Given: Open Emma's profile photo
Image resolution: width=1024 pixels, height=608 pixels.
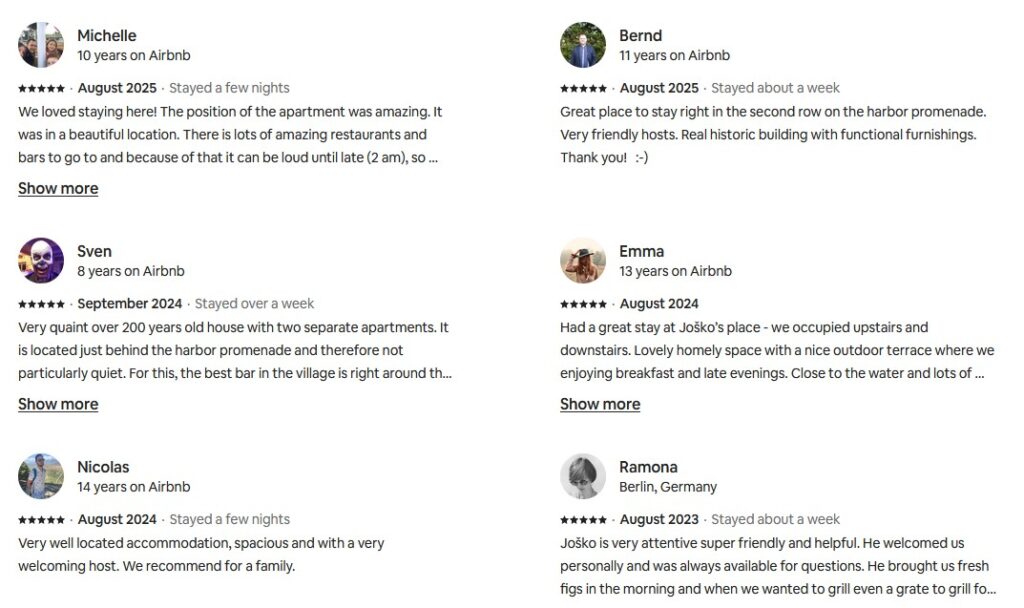Looking at the screenshot, I should click(583, 261).
